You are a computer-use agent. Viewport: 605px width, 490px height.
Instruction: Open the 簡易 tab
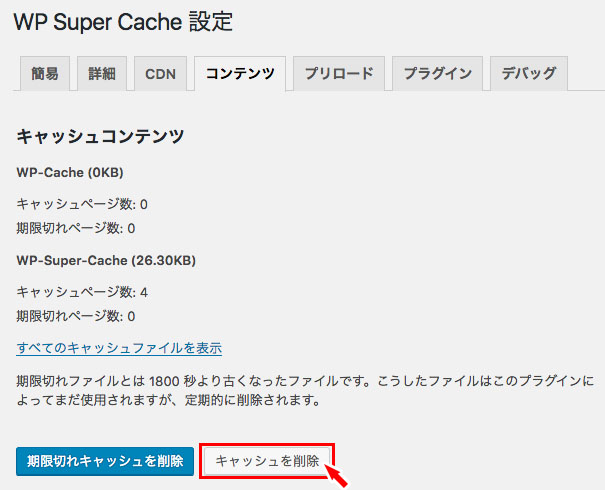45,74
